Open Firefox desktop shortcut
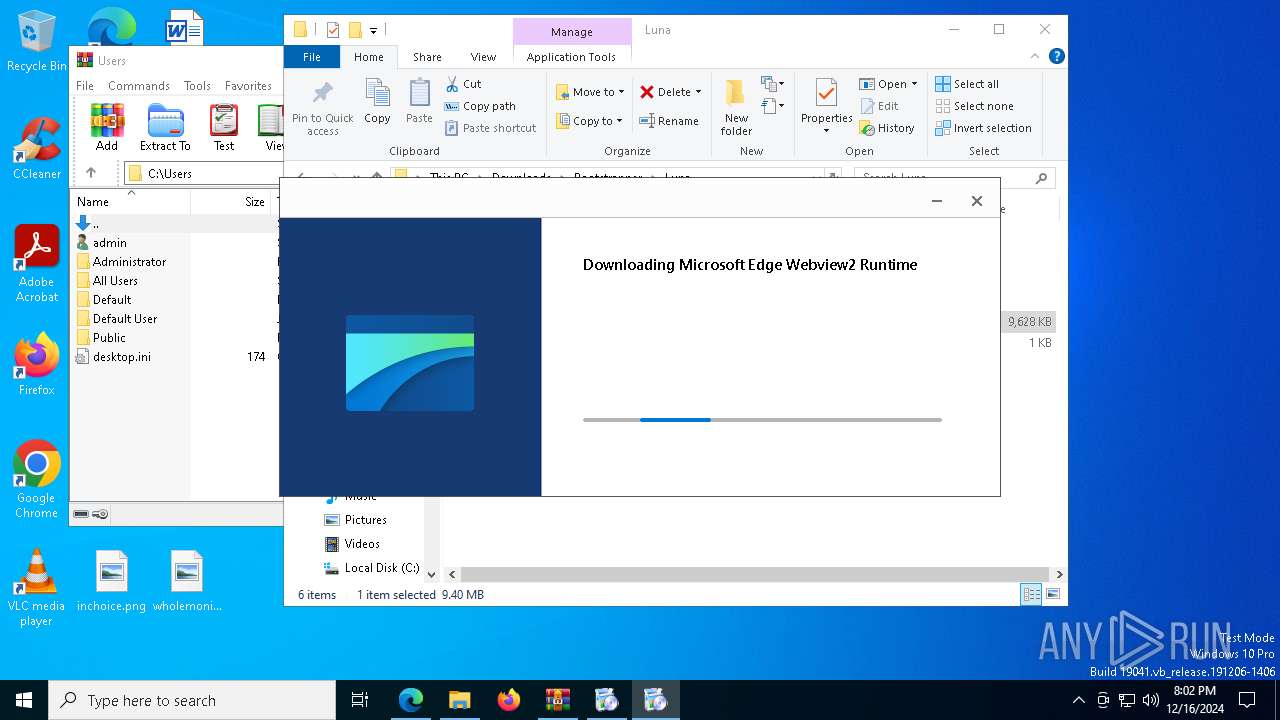This screenshot has width=1280, height=720. pyautogui.click(x=37, y=365)
